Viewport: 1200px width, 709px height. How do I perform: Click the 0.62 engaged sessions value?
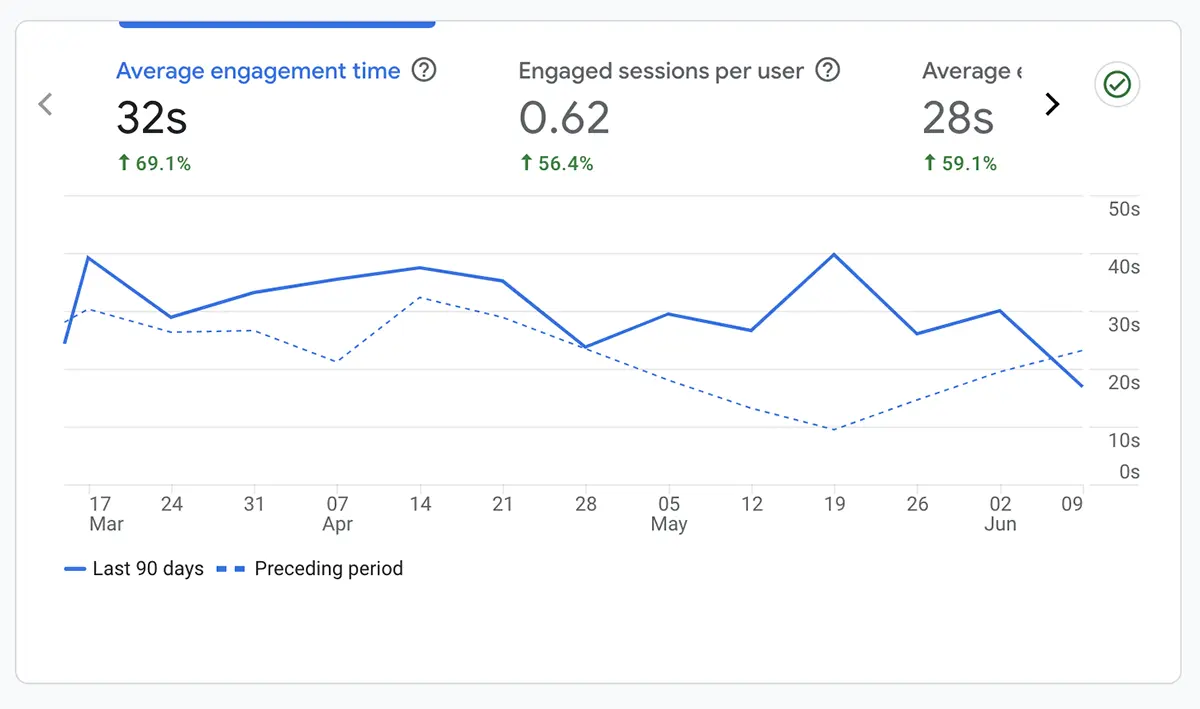coord(563,117)
